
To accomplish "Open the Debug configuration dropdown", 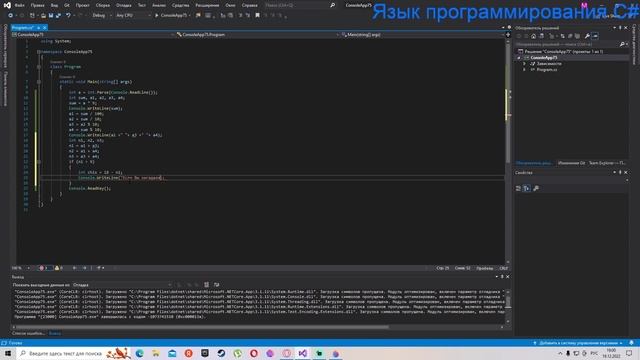I will click(102, 16).
